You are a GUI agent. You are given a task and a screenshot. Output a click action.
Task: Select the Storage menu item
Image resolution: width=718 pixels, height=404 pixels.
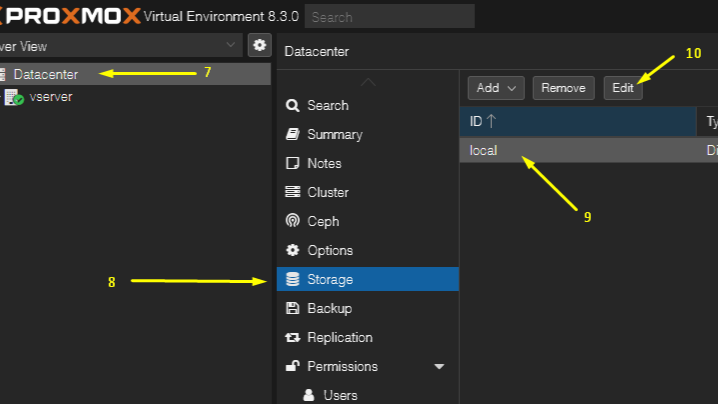[368, 279]
